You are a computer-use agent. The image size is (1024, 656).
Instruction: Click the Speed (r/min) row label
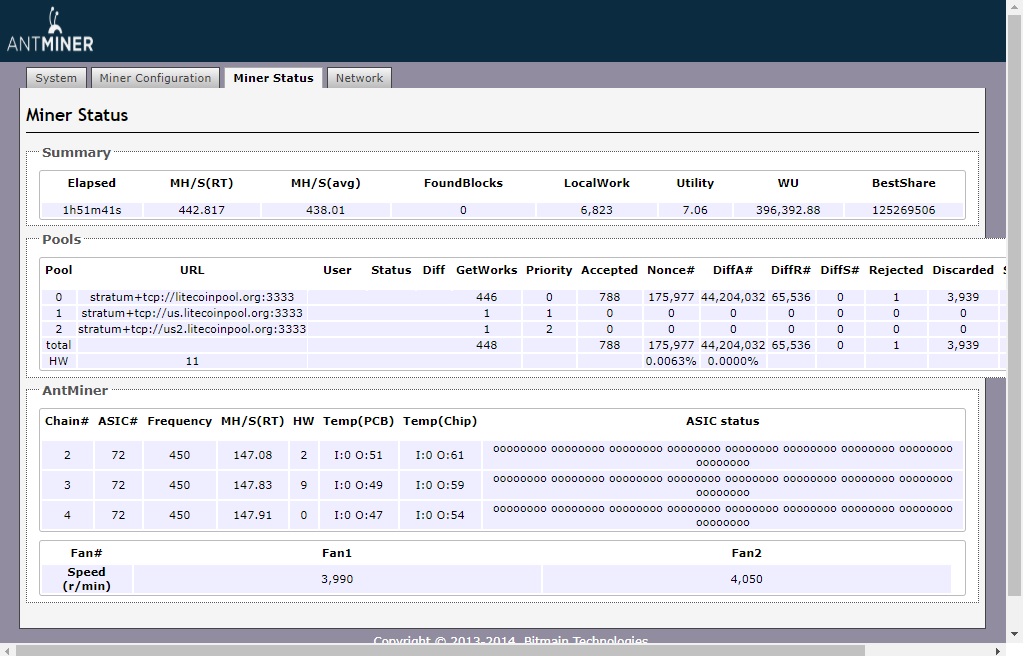click(86, 579)
